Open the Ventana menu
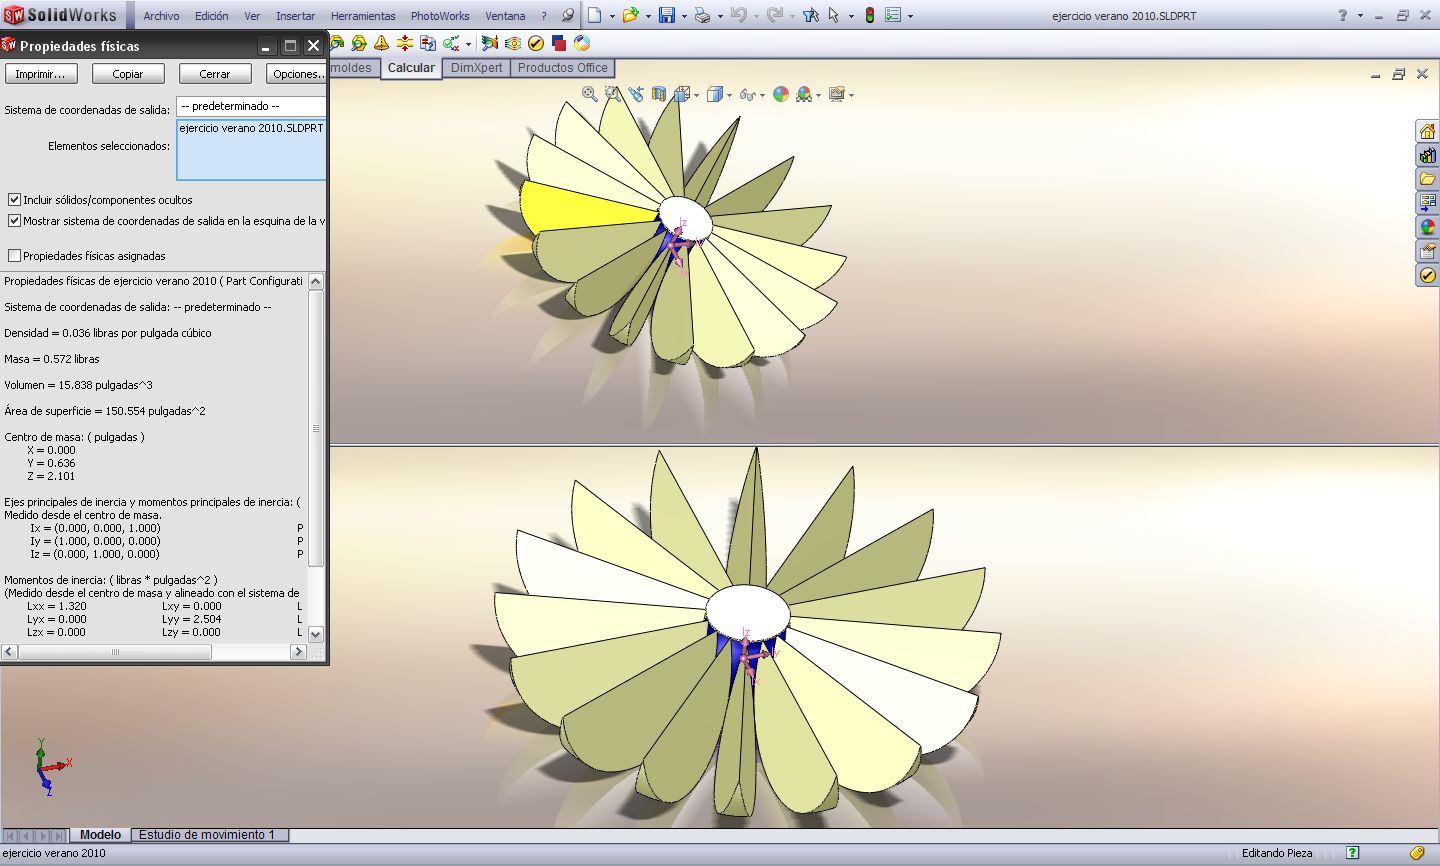1440x866 pixels. tap(505, 16)
